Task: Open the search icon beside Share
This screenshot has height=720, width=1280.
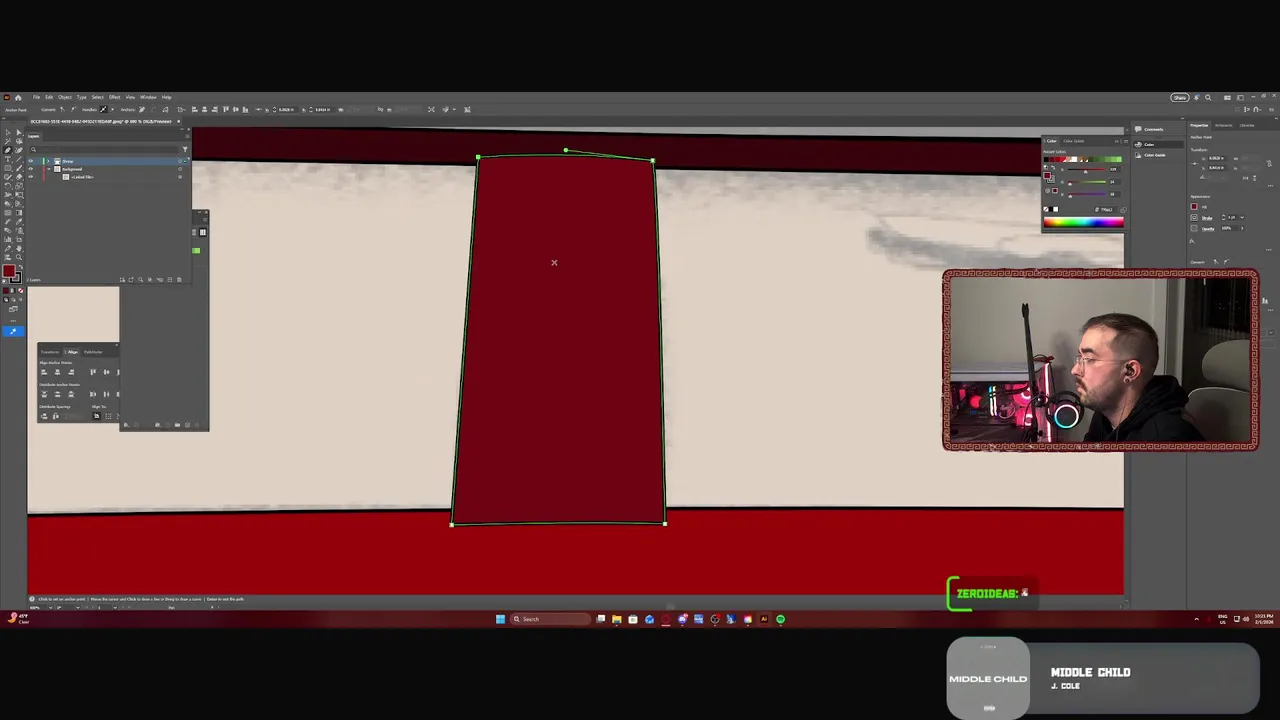Action: pyautogui.click(x=1208, y=98)
